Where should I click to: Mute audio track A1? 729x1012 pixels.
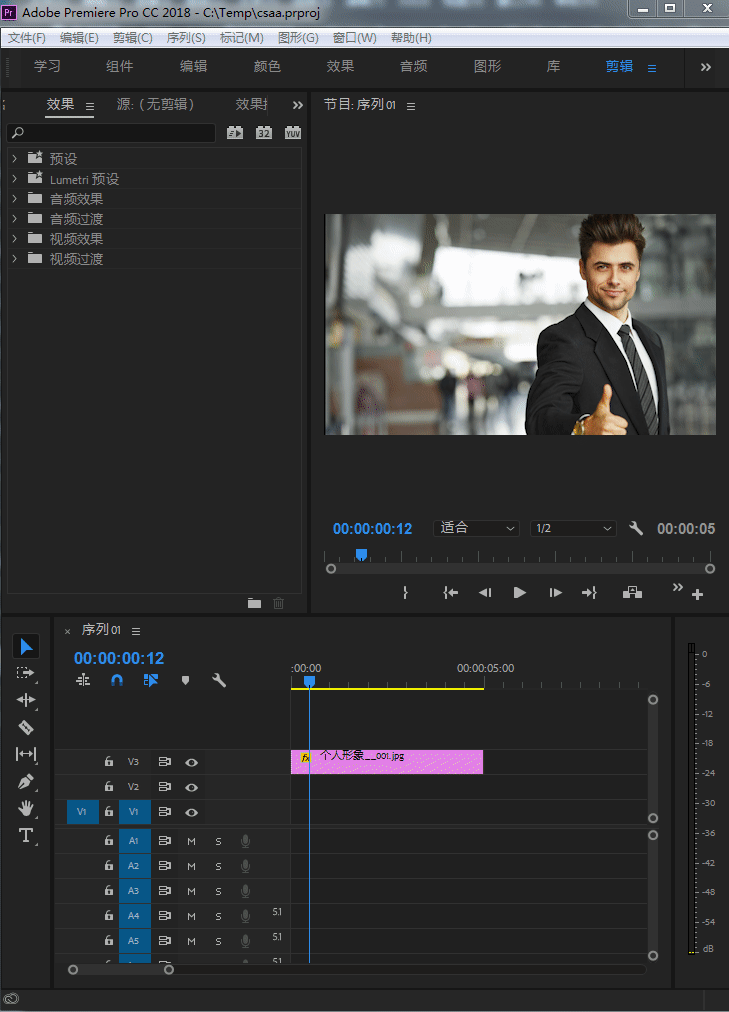(x=192, y=842)
